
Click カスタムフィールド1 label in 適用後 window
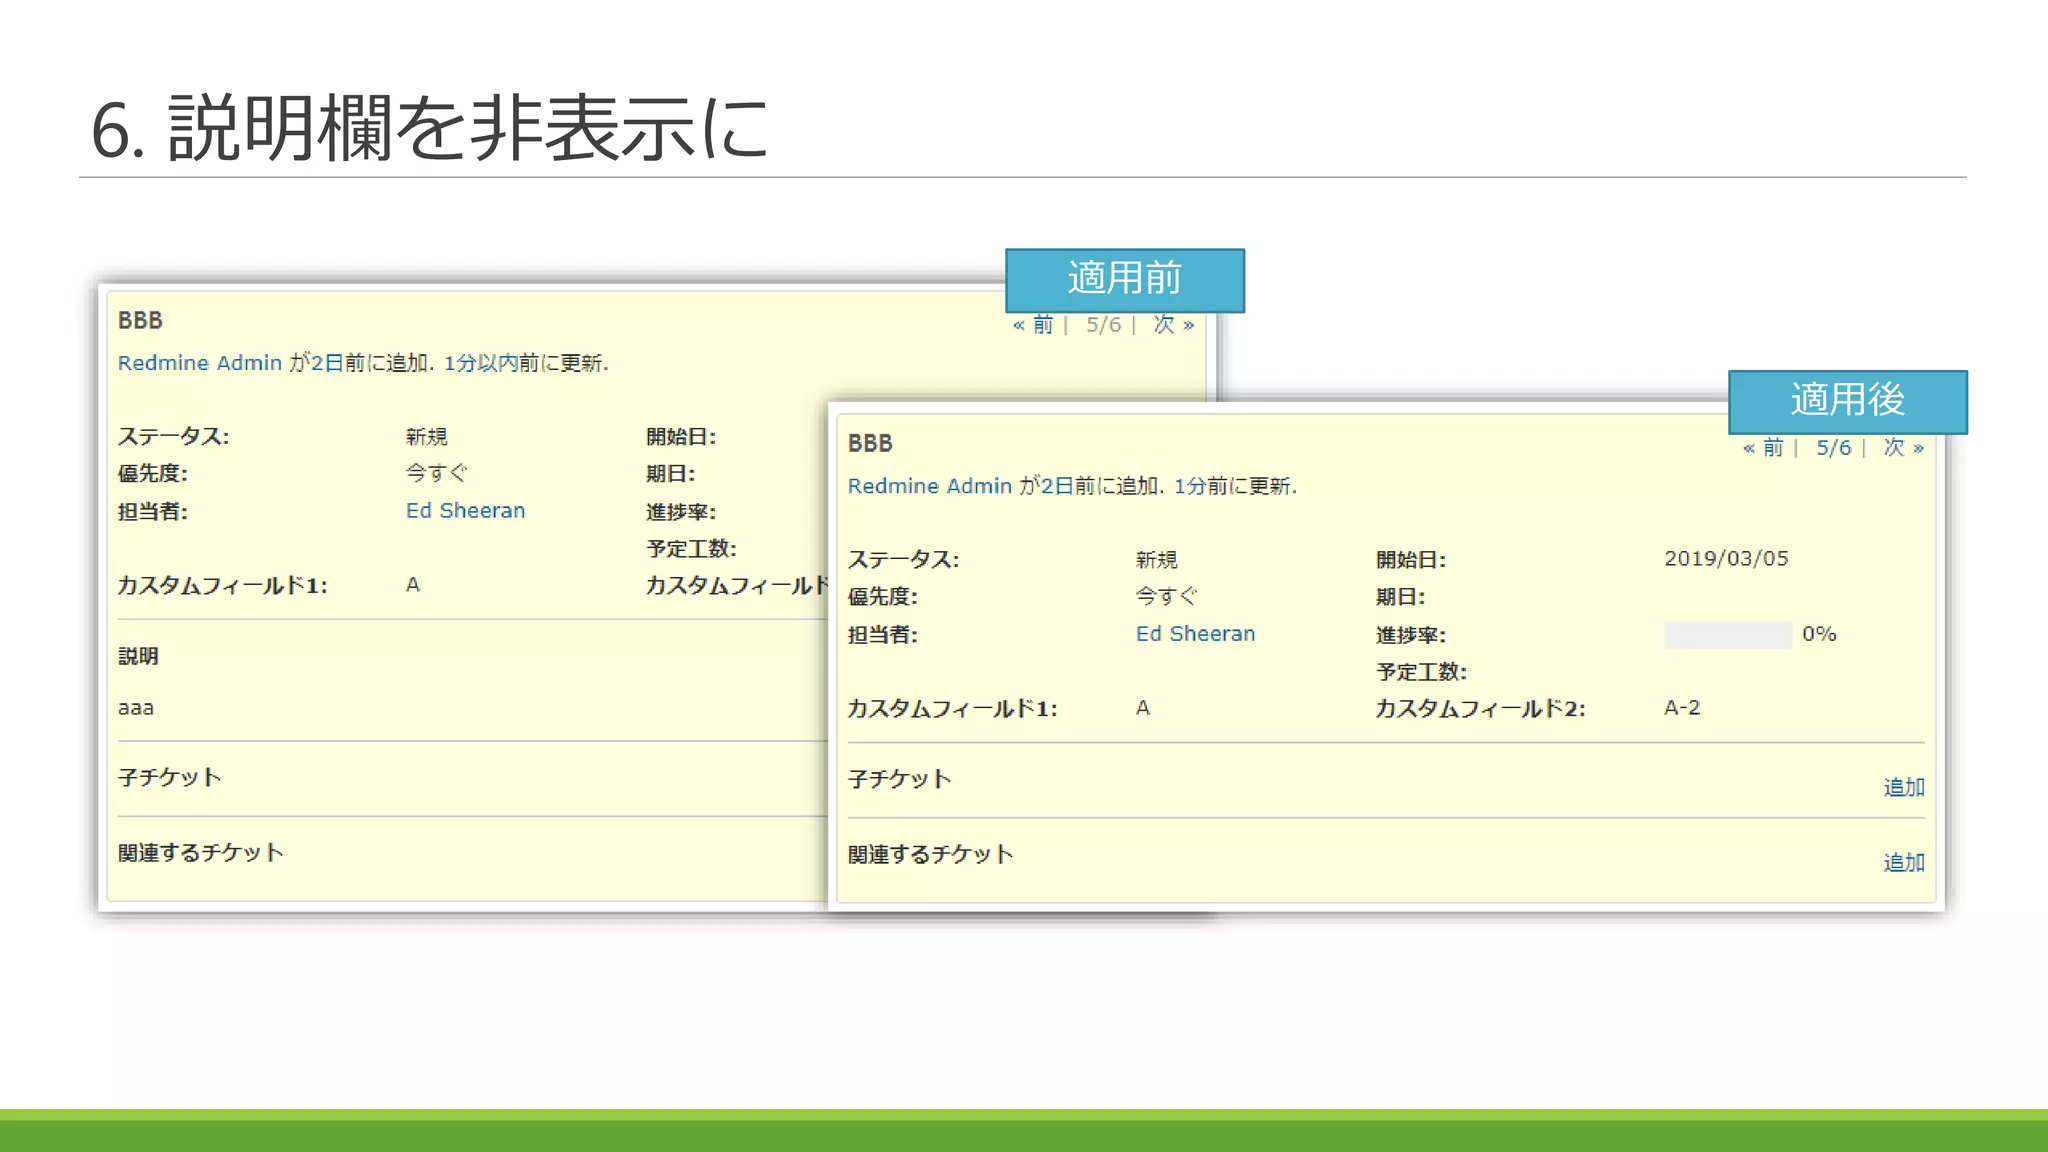pos(952,709)
